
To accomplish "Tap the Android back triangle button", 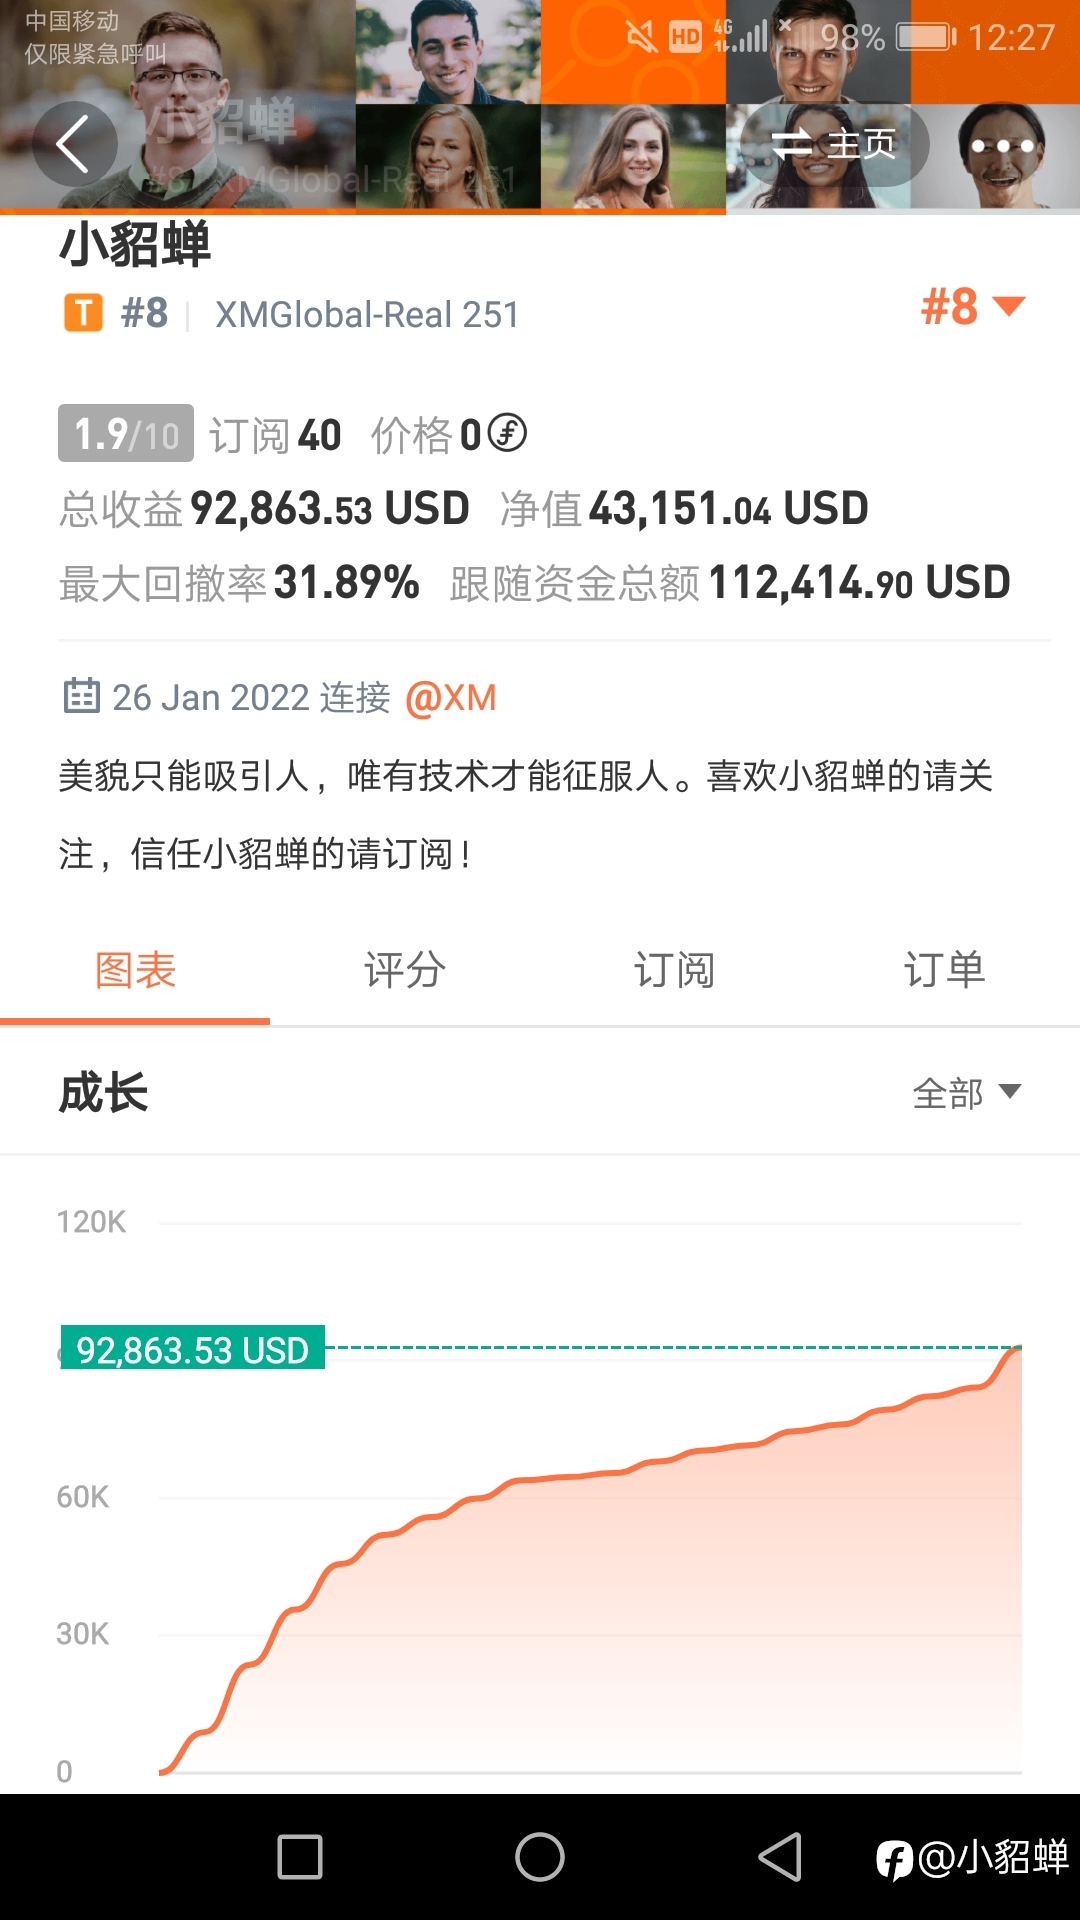I will [780, 1857].
